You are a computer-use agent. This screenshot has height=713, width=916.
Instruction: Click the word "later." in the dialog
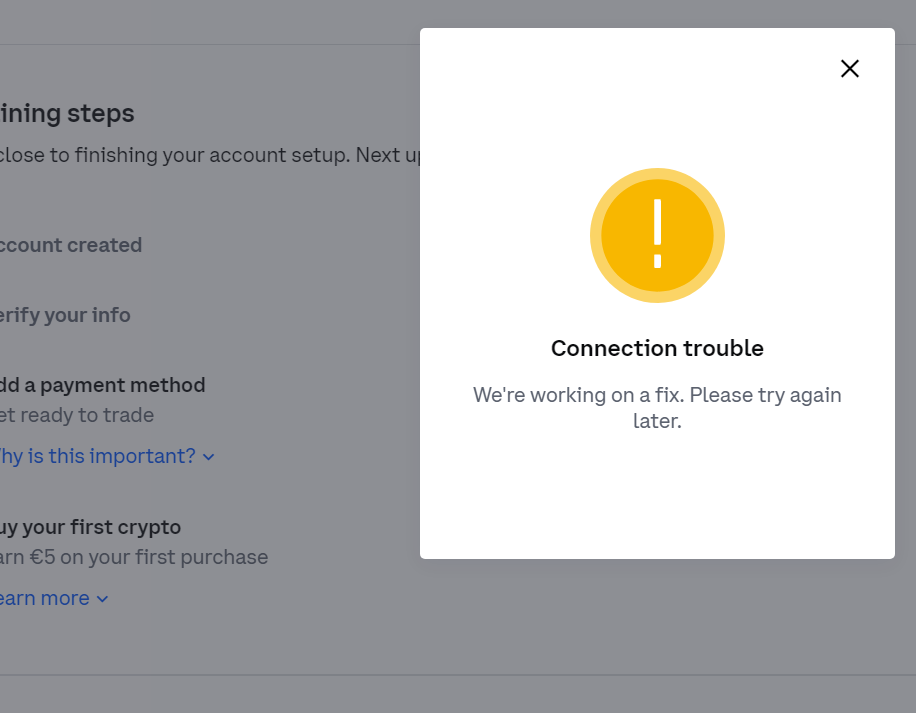pyautogui.click(x=657, y=420)
